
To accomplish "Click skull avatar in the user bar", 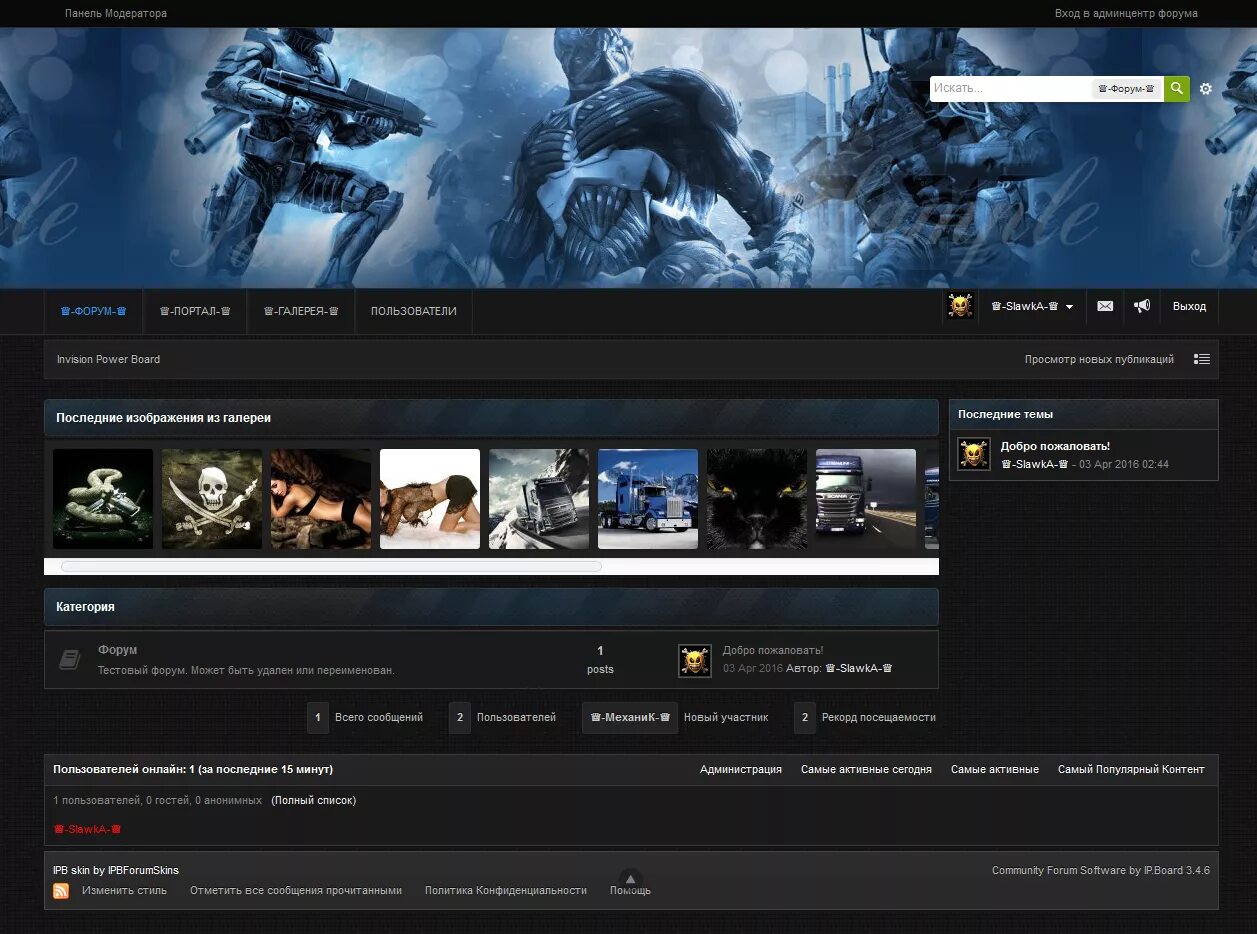I will (x=960, y=306).
